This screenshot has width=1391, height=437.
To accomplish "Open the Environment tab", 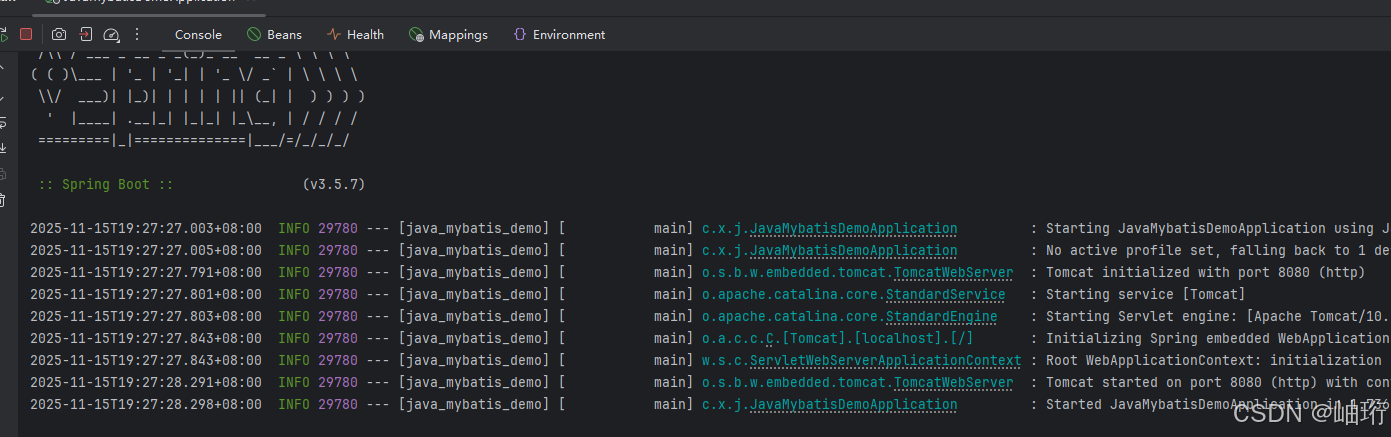I will tap(559, 34).
